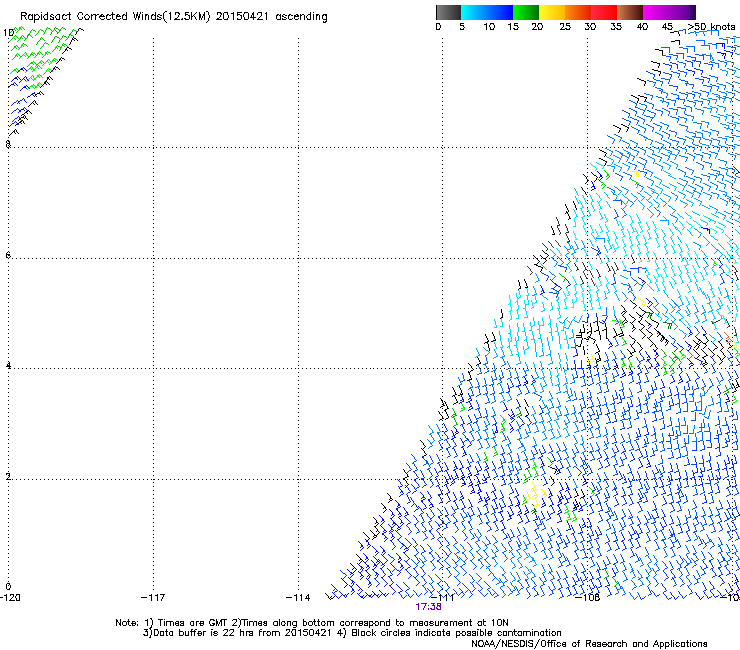This screenshot has width=740, height=650.
Task: Click the "40" label under the color bar
Action: [x=642, y=27]
